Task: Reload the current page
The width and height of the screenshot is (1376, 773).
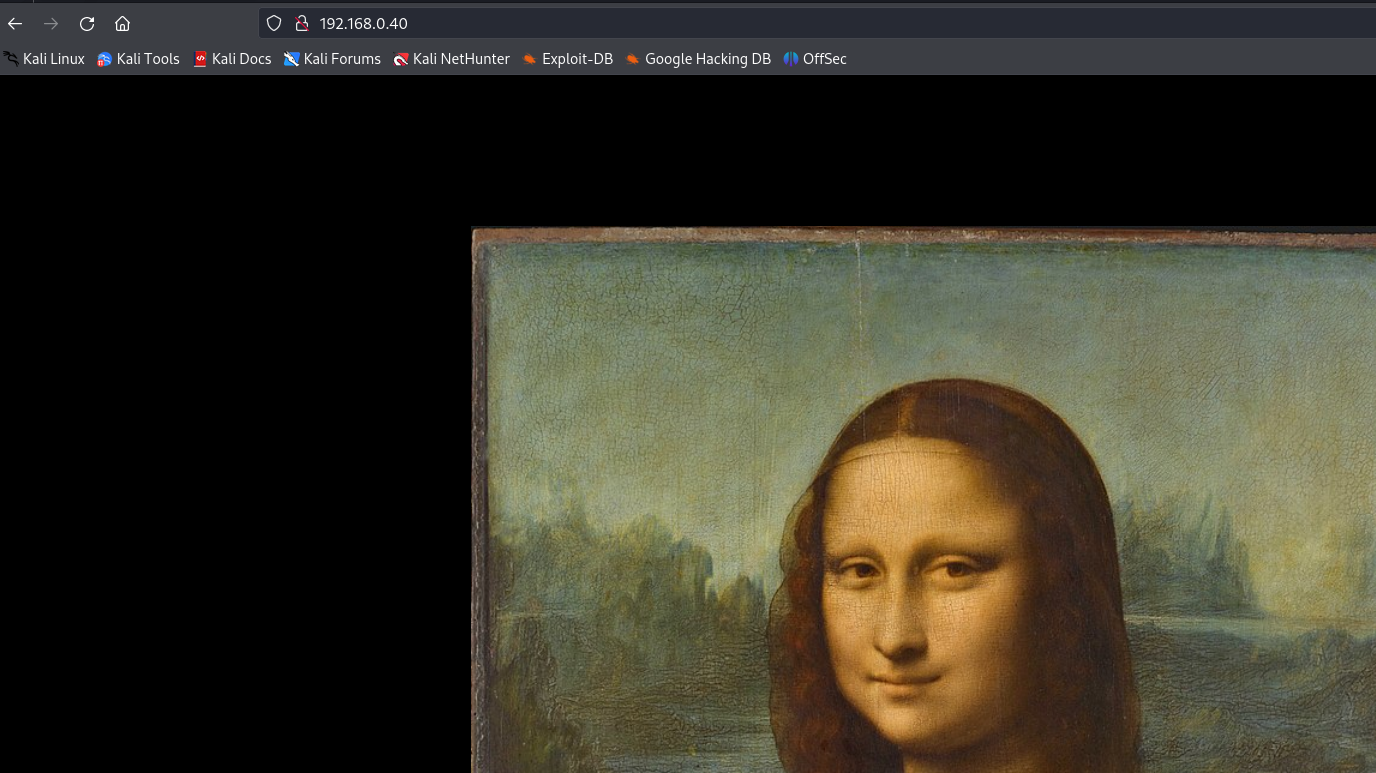Action: pos(87,23)
